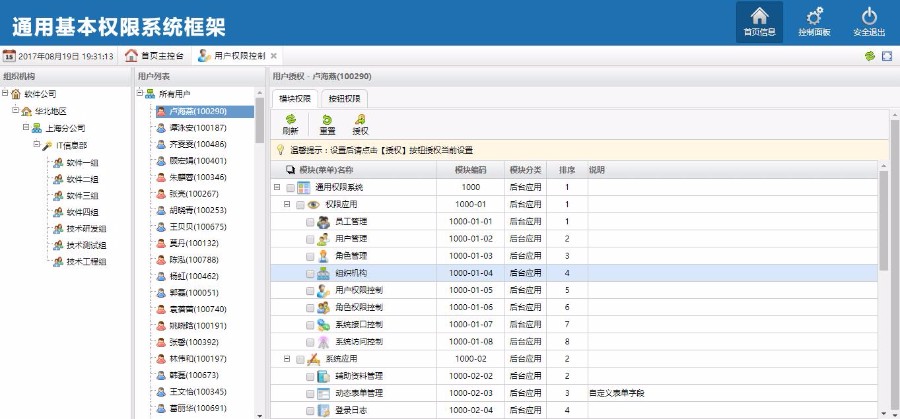The height and width of the screenshot is (419, 900).
Task: Collapse the 所有用户 tree node
Action: pos(139,92)
